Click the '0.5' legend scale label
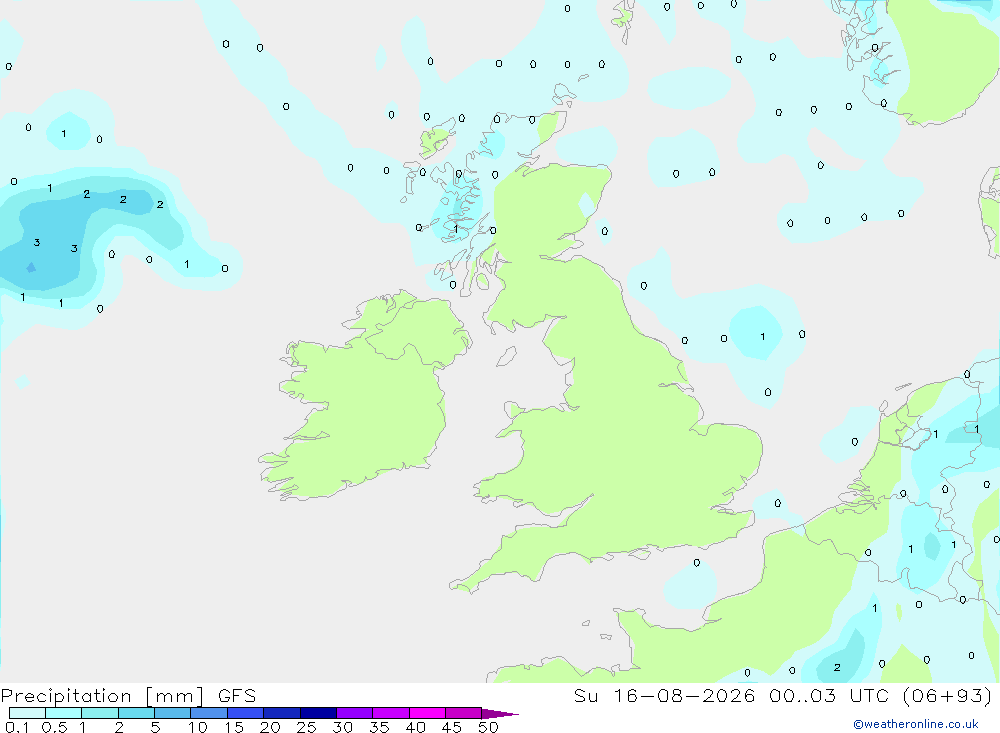Image resolution: width=1000 pixels, height=733 pixels. click(54, 727)
